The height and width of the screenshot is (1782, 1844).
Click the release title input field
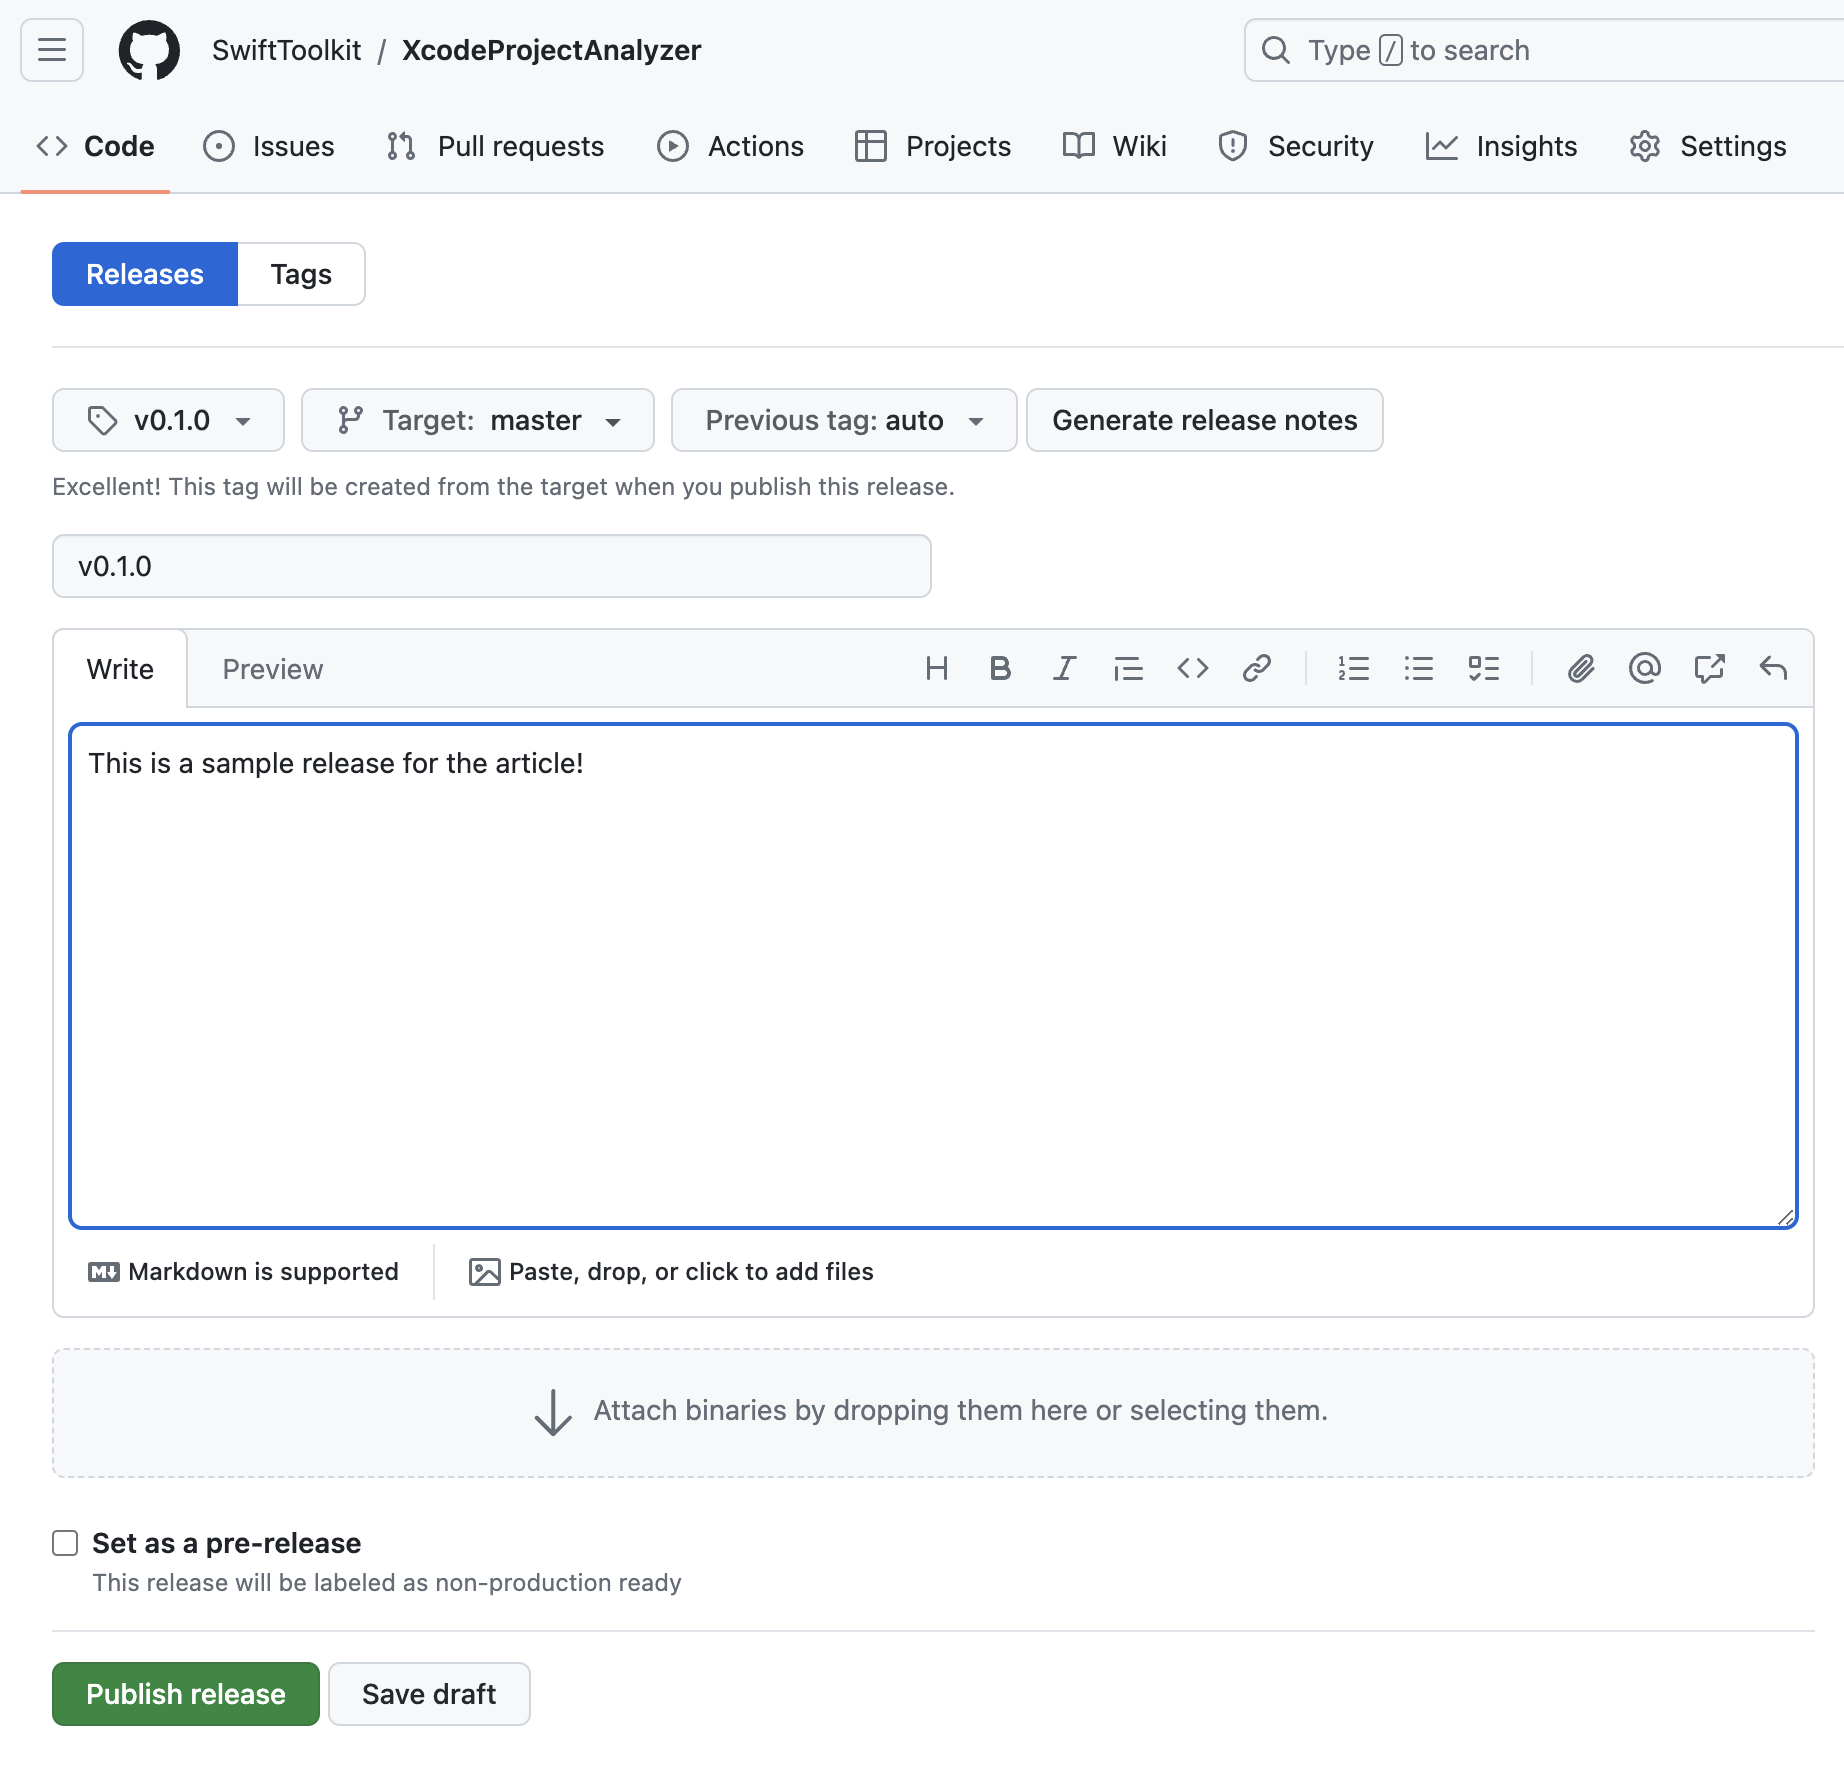coord(491,566)
